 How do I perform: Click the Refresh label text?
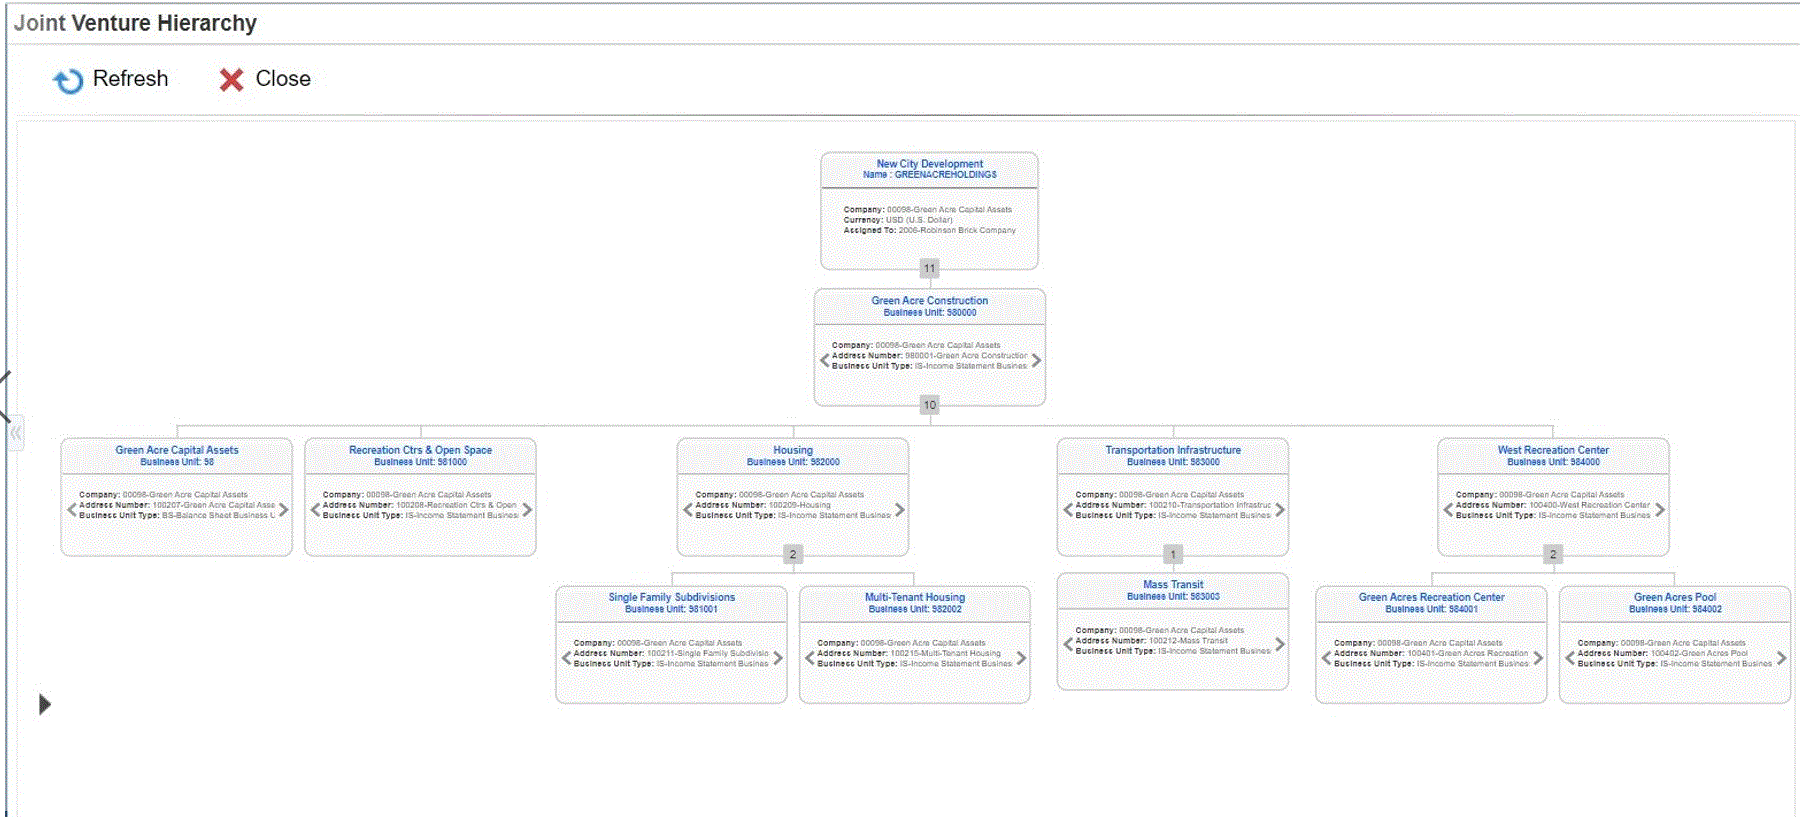pyautogui.click(x=130, y=78)
